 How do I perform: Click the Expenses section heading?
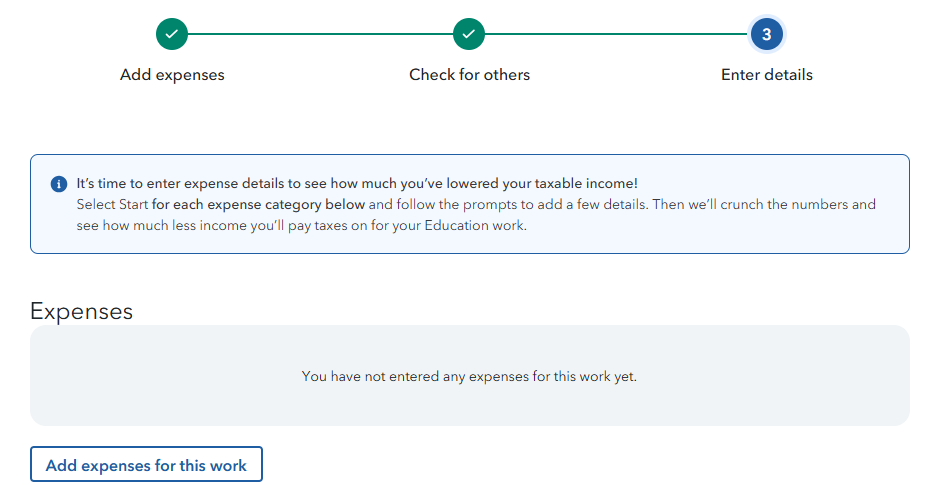coord(82,311)
